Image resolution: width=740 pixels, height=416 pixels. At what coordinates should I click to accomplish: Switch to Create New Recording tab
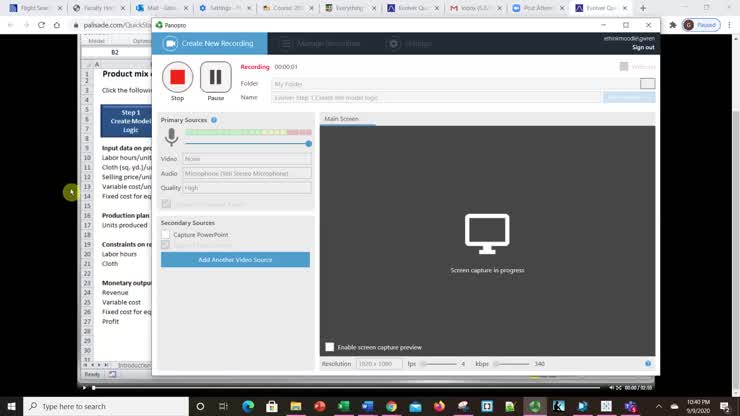(x=210, y=44)
